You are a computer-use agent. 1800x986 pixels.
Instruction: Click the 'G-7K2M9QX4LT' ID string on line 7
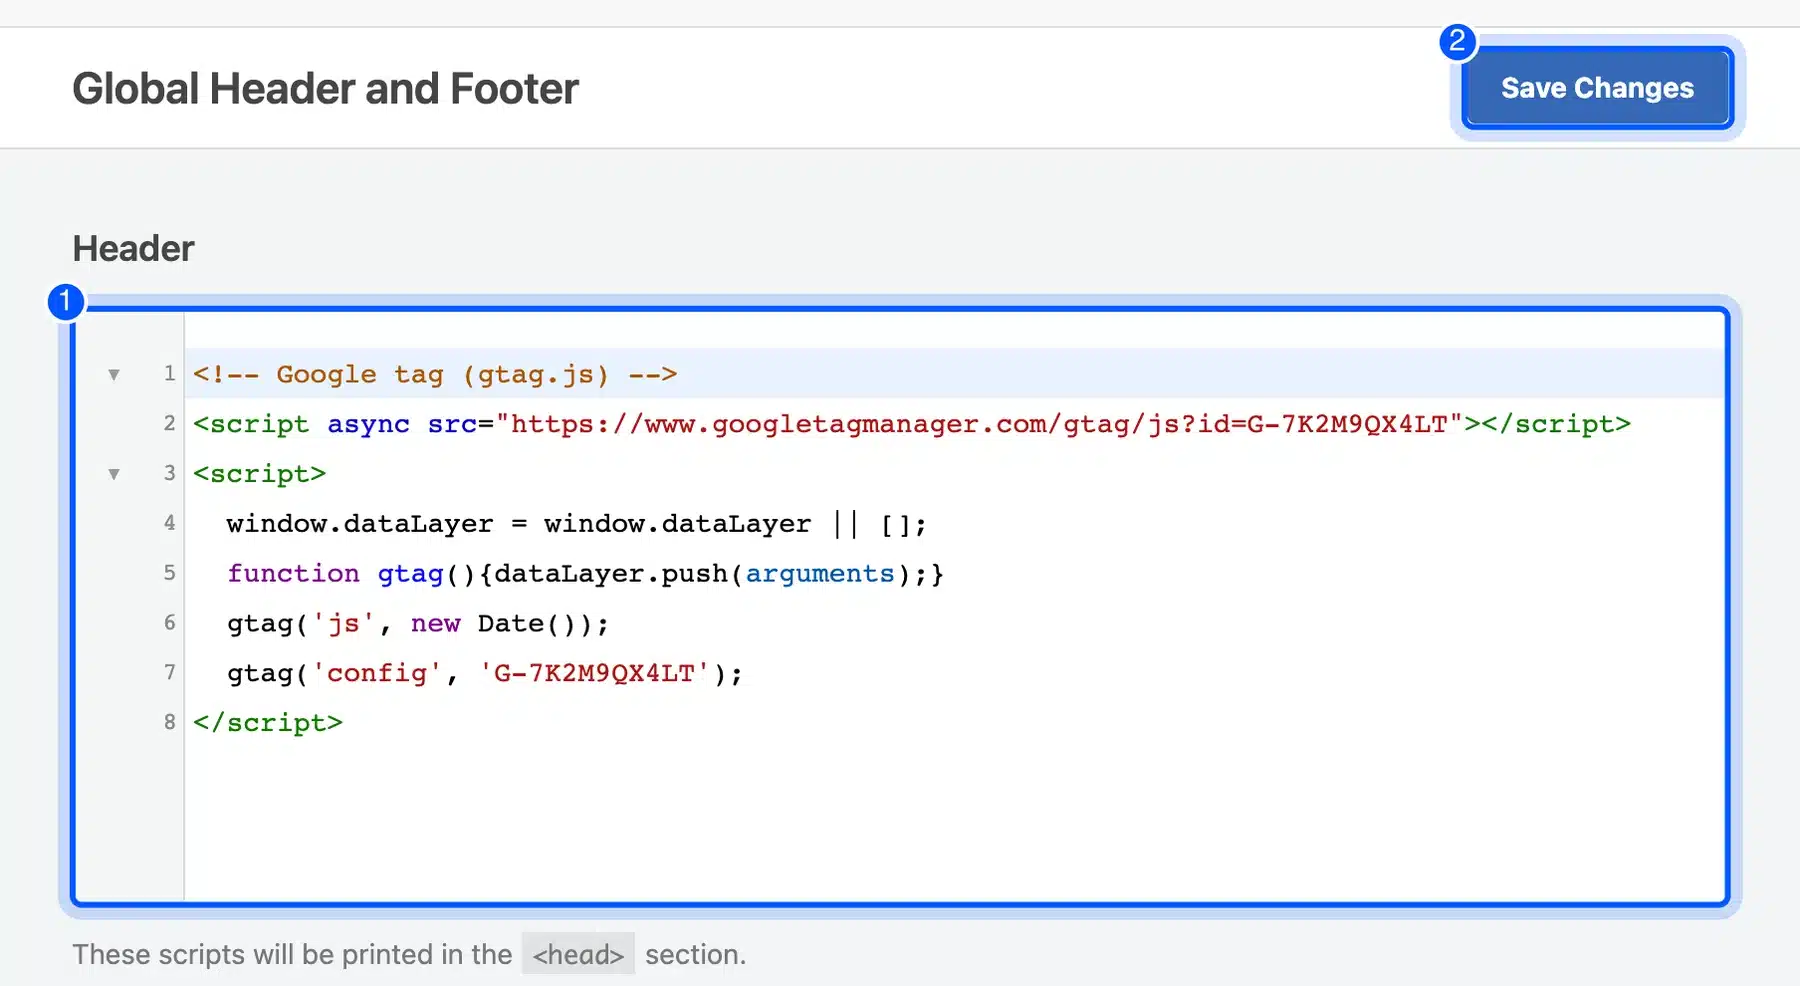click(594, 673)
